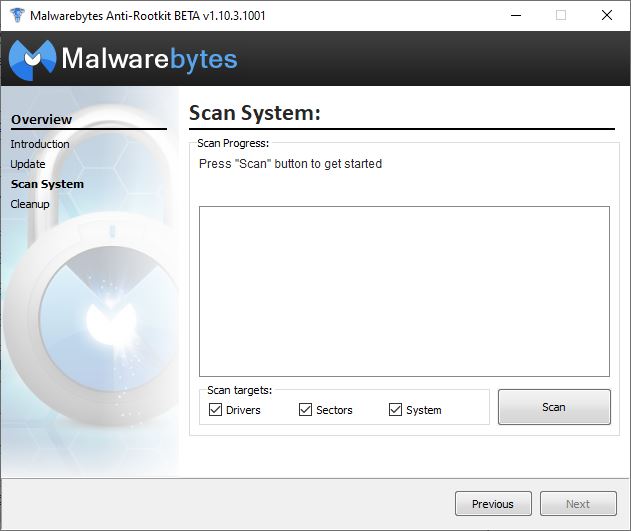Click inside the empty scan results box
The height and width of the screenshot is (531, 631).
404,292
